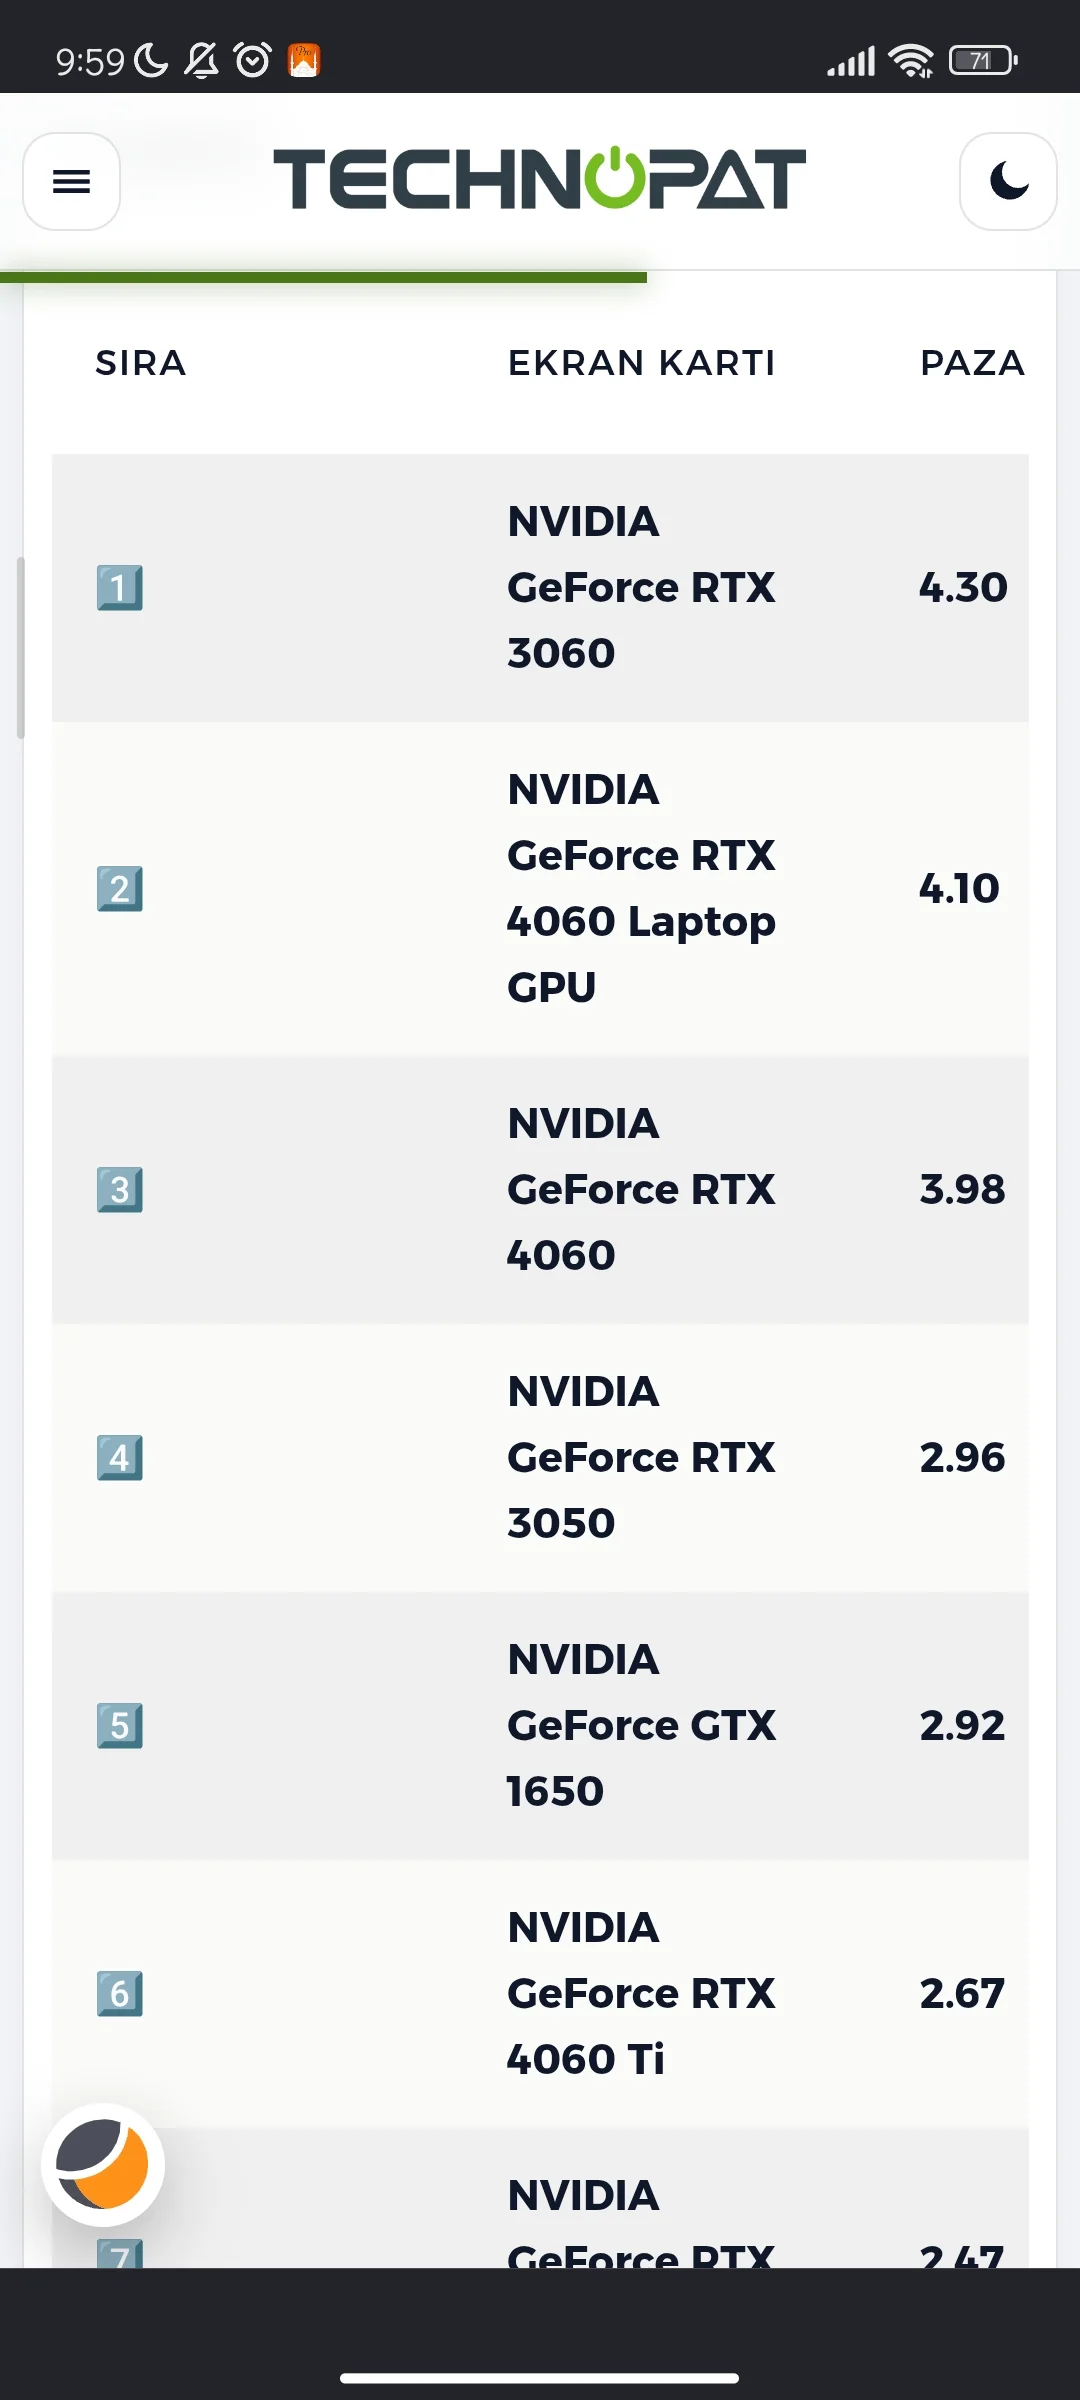Screen dimensions: 1080x2400
Task: Tap the 4.30 market share value
Action: coord(963,588)
